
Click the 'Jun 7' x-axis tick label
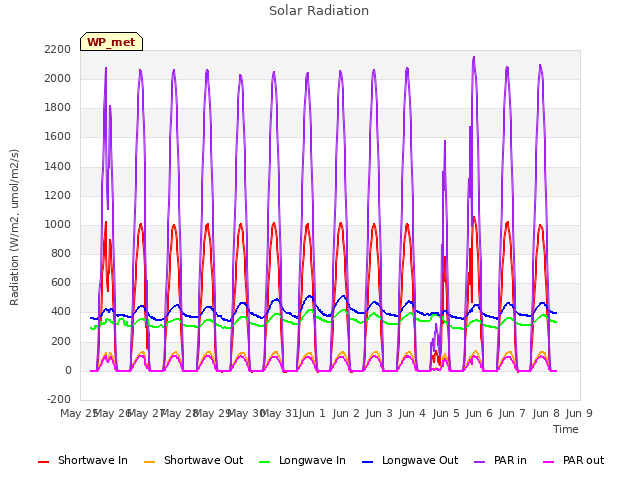(512, 413)
